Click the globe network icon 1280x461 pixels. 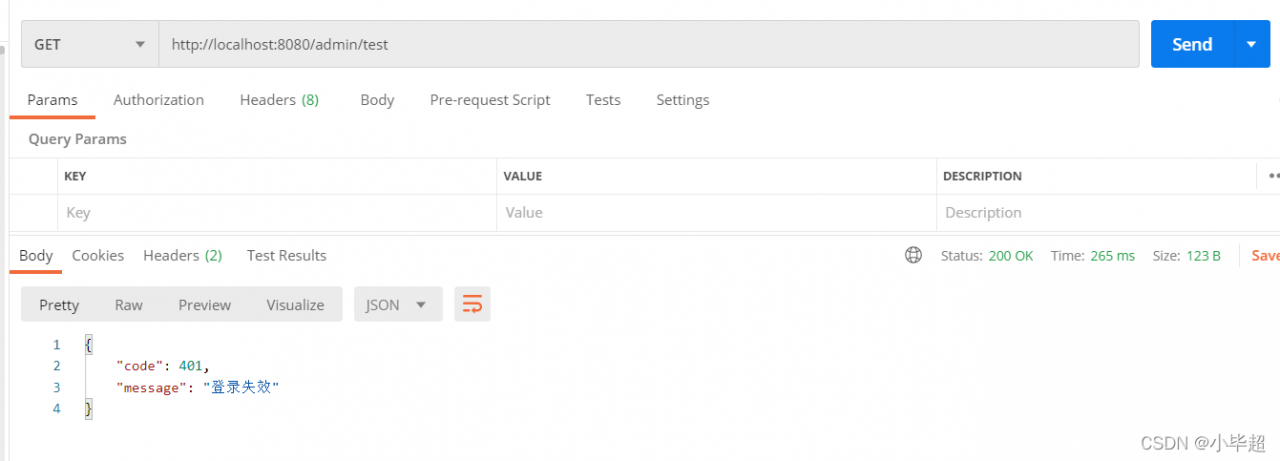pyautogui.click(x=913, y=255)
